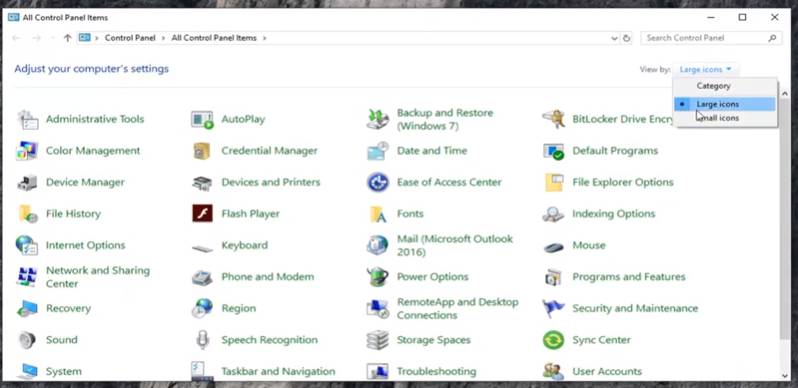Open the View by Large icons dropdown
Viewport: 798px width, 388px height.
pyautogui.click(x=705, y=69)
